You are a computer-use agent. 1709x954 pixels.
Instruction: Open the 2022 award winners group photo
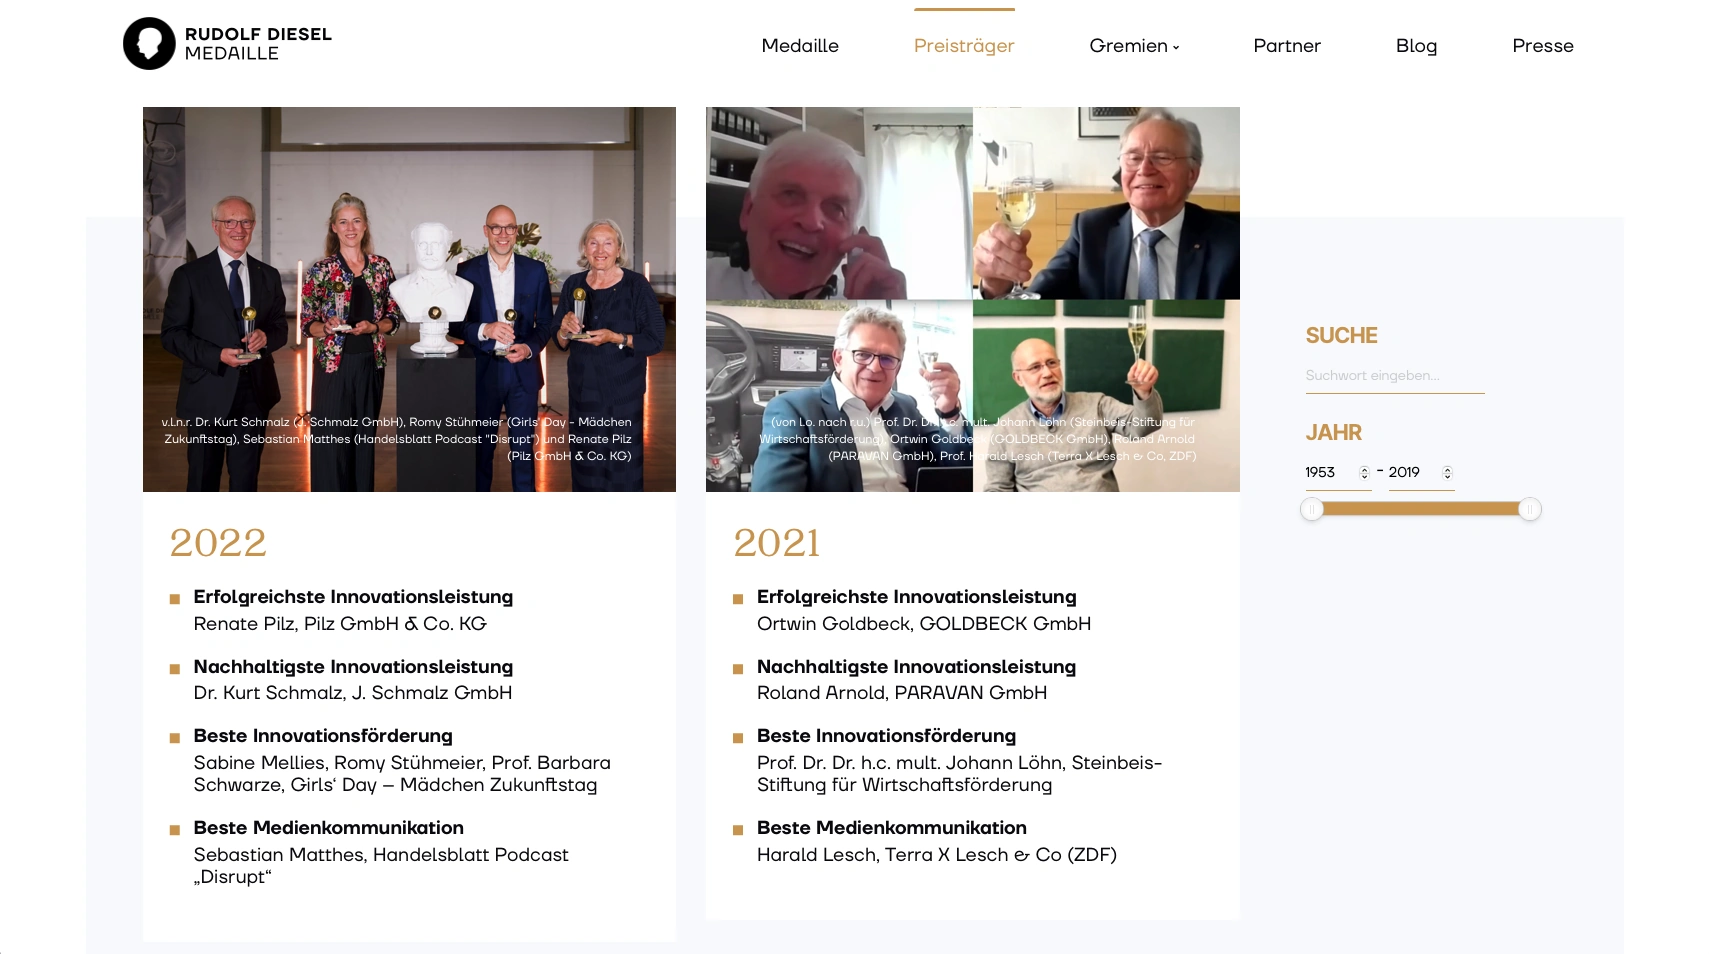click(x=409, y=299)
